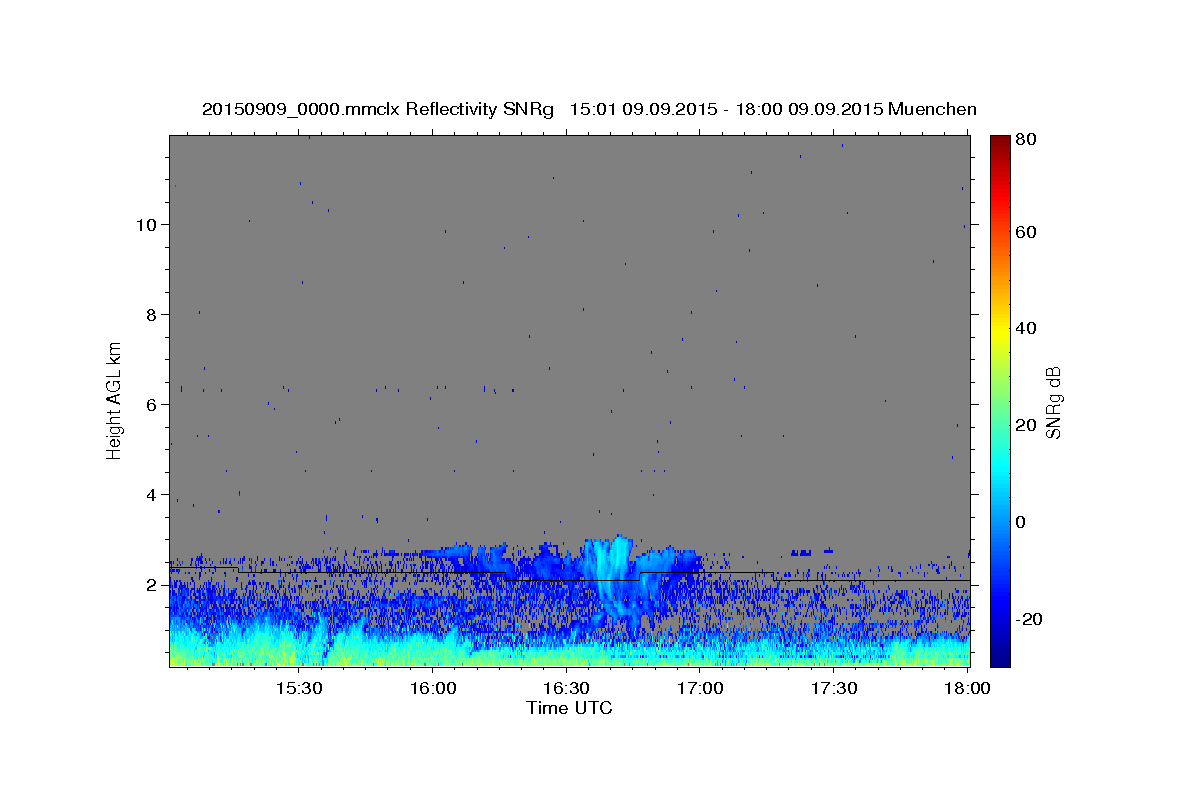Click the "Time UTC" x-axis label
This screenshot has width=1200, height=800.
569,708
